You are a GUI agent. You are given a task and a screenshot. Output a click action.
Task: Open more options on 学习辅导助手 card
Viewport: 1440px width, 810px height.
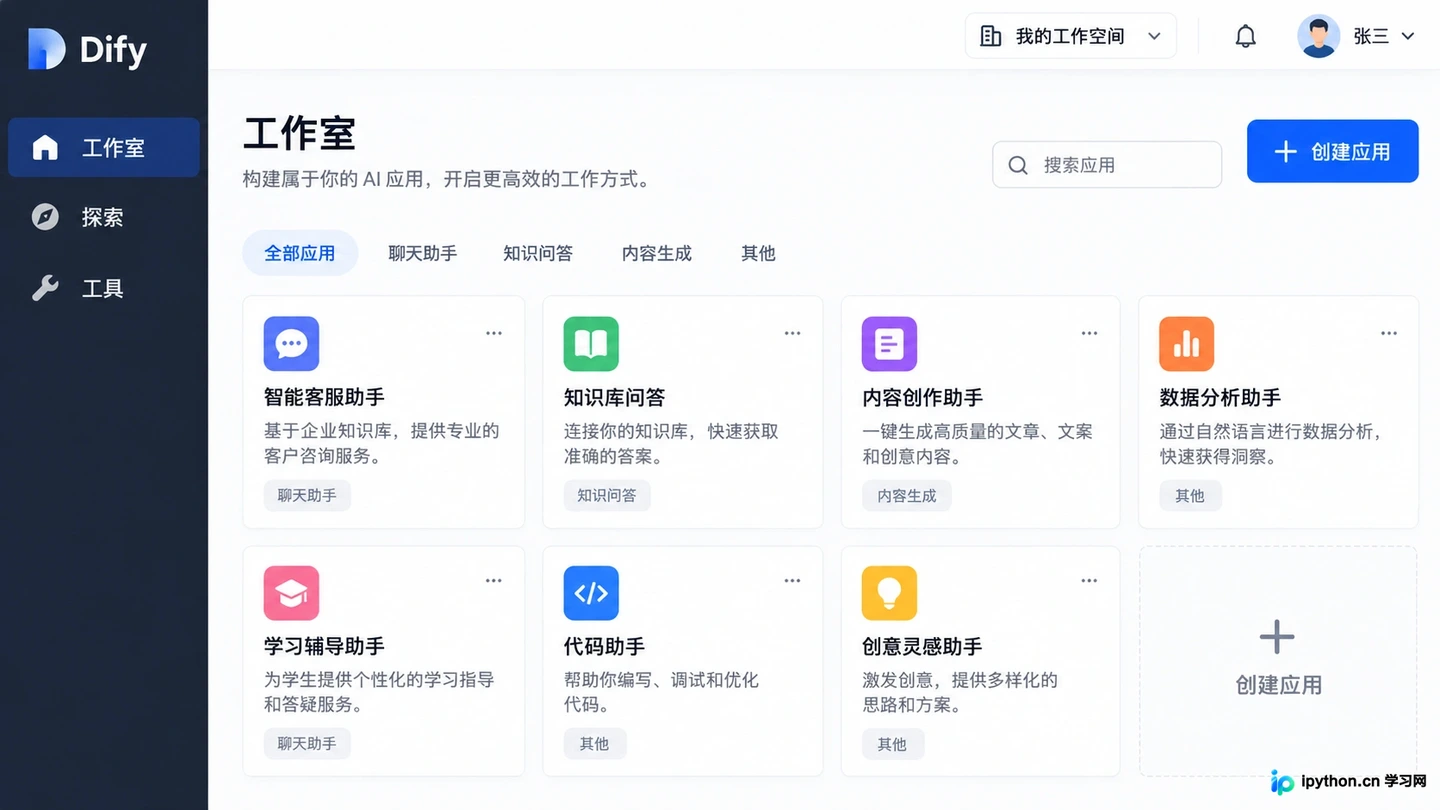point(494,580)
